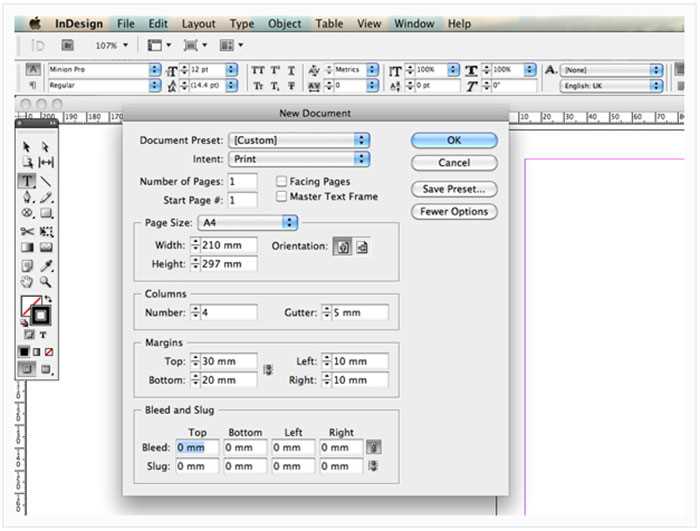Open the Page Size A4 dropdown
Viewport: 700px width, 531px height.
coord(248,222)
